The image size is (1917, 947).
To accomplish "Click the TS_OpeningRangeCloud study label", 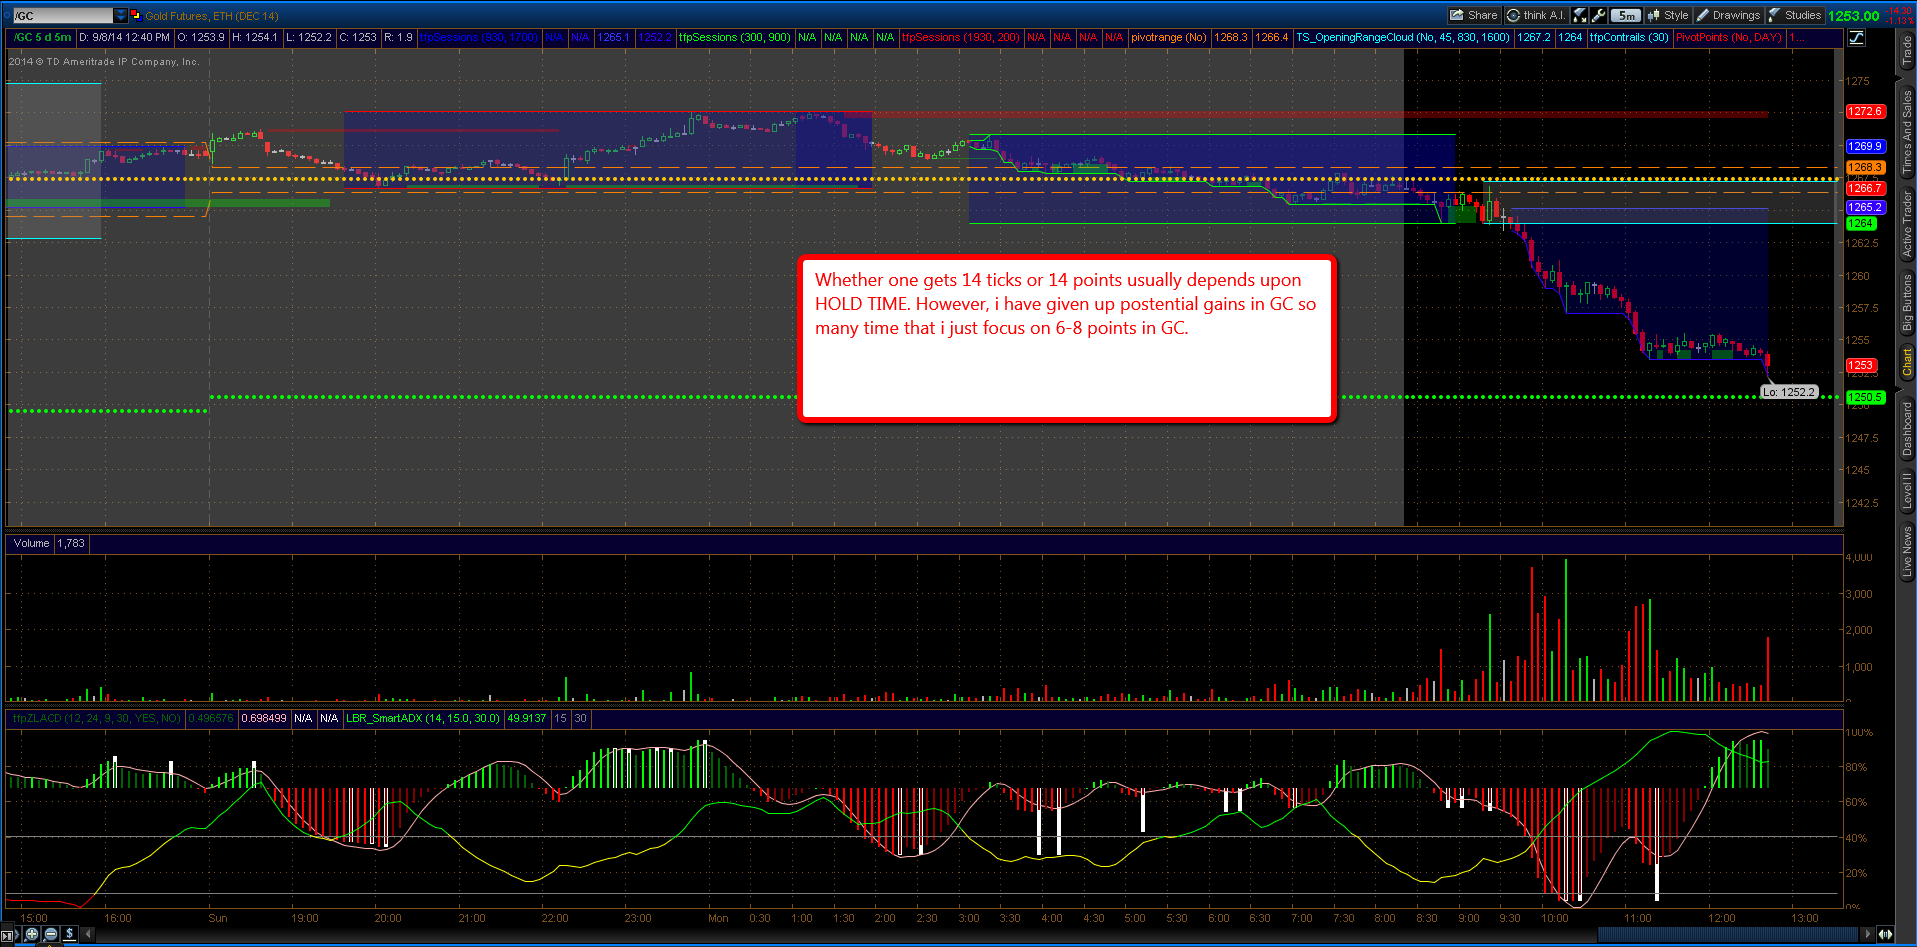I will point(1403,38).
